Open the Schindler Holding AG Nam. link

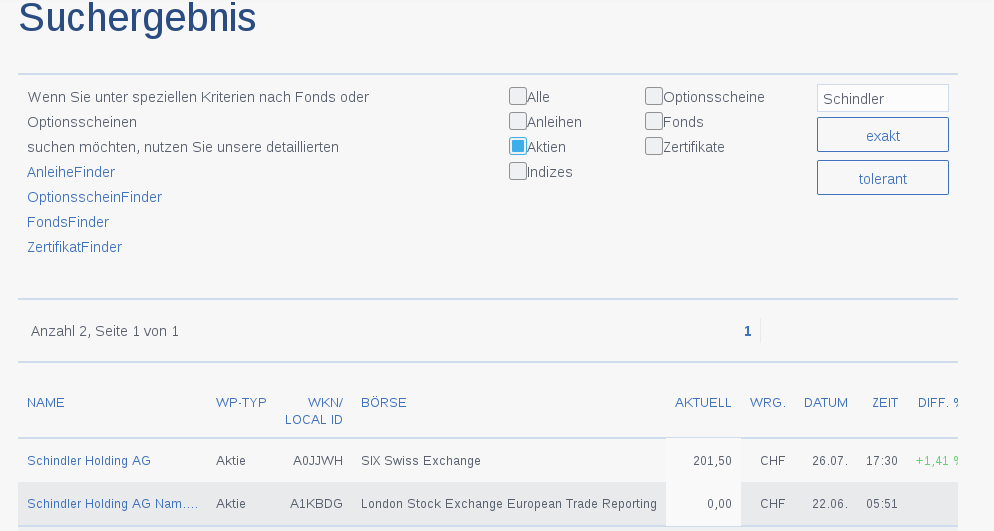click(112, 504)
